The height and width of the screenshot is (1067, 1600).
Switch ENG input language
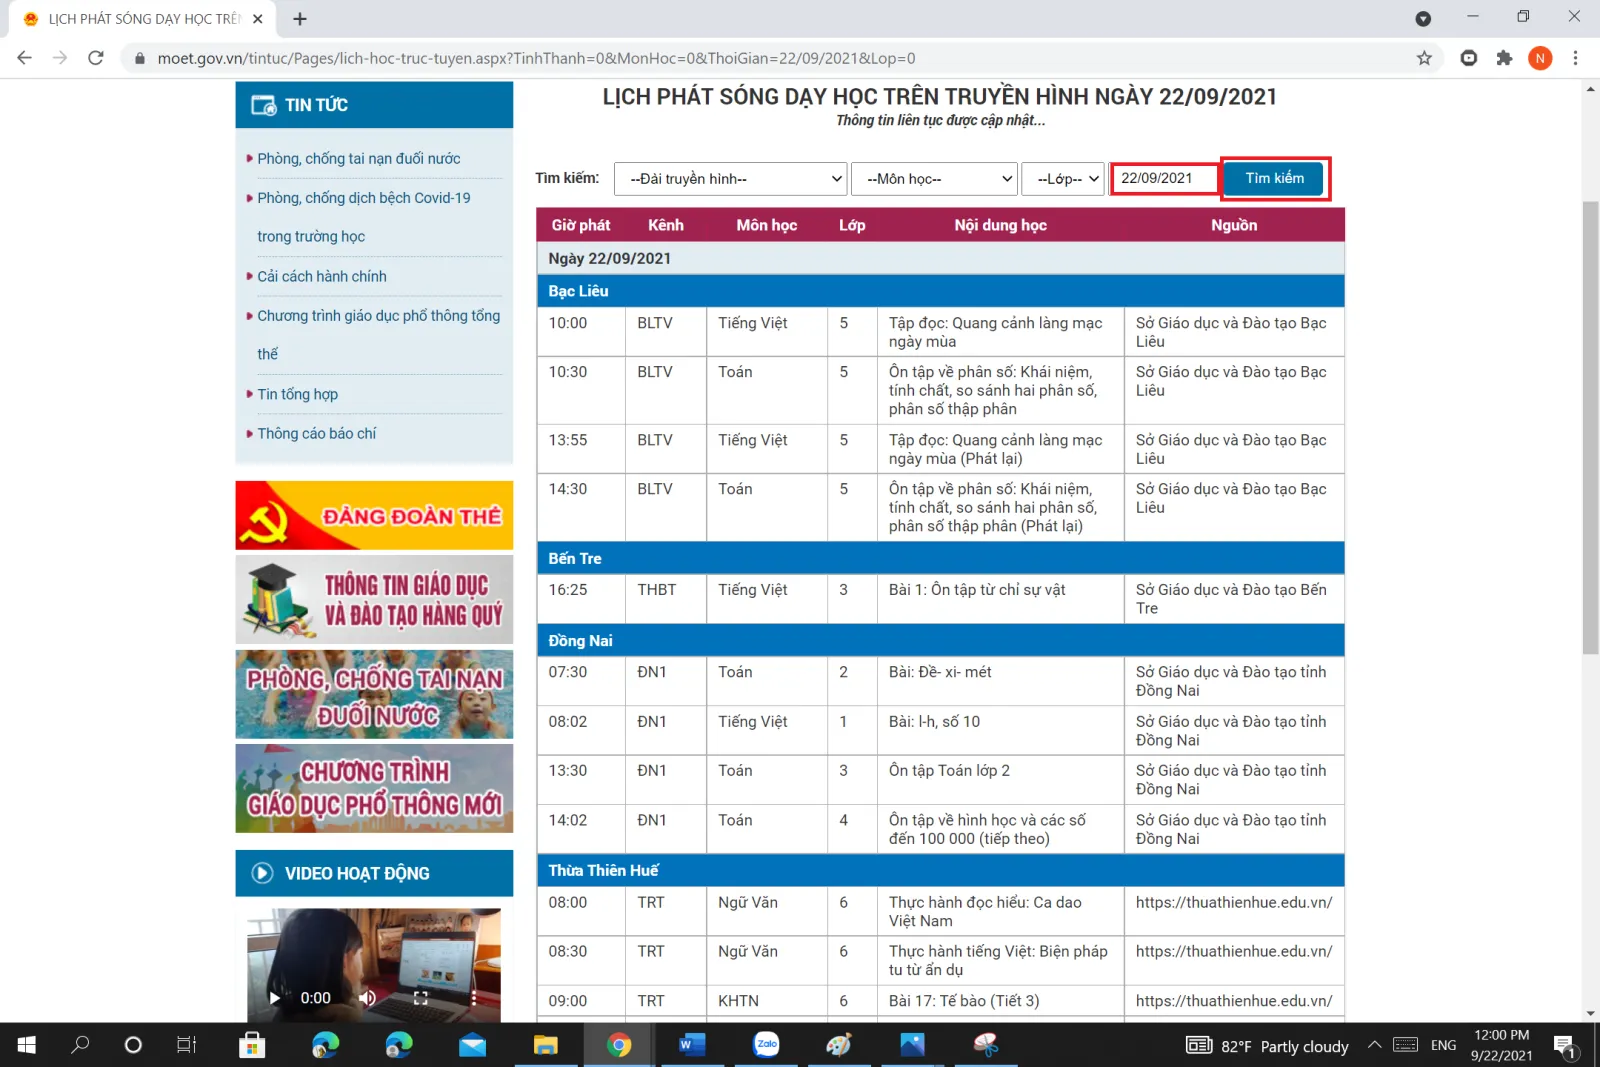pyautogui.click(x=1443, y=1045)
